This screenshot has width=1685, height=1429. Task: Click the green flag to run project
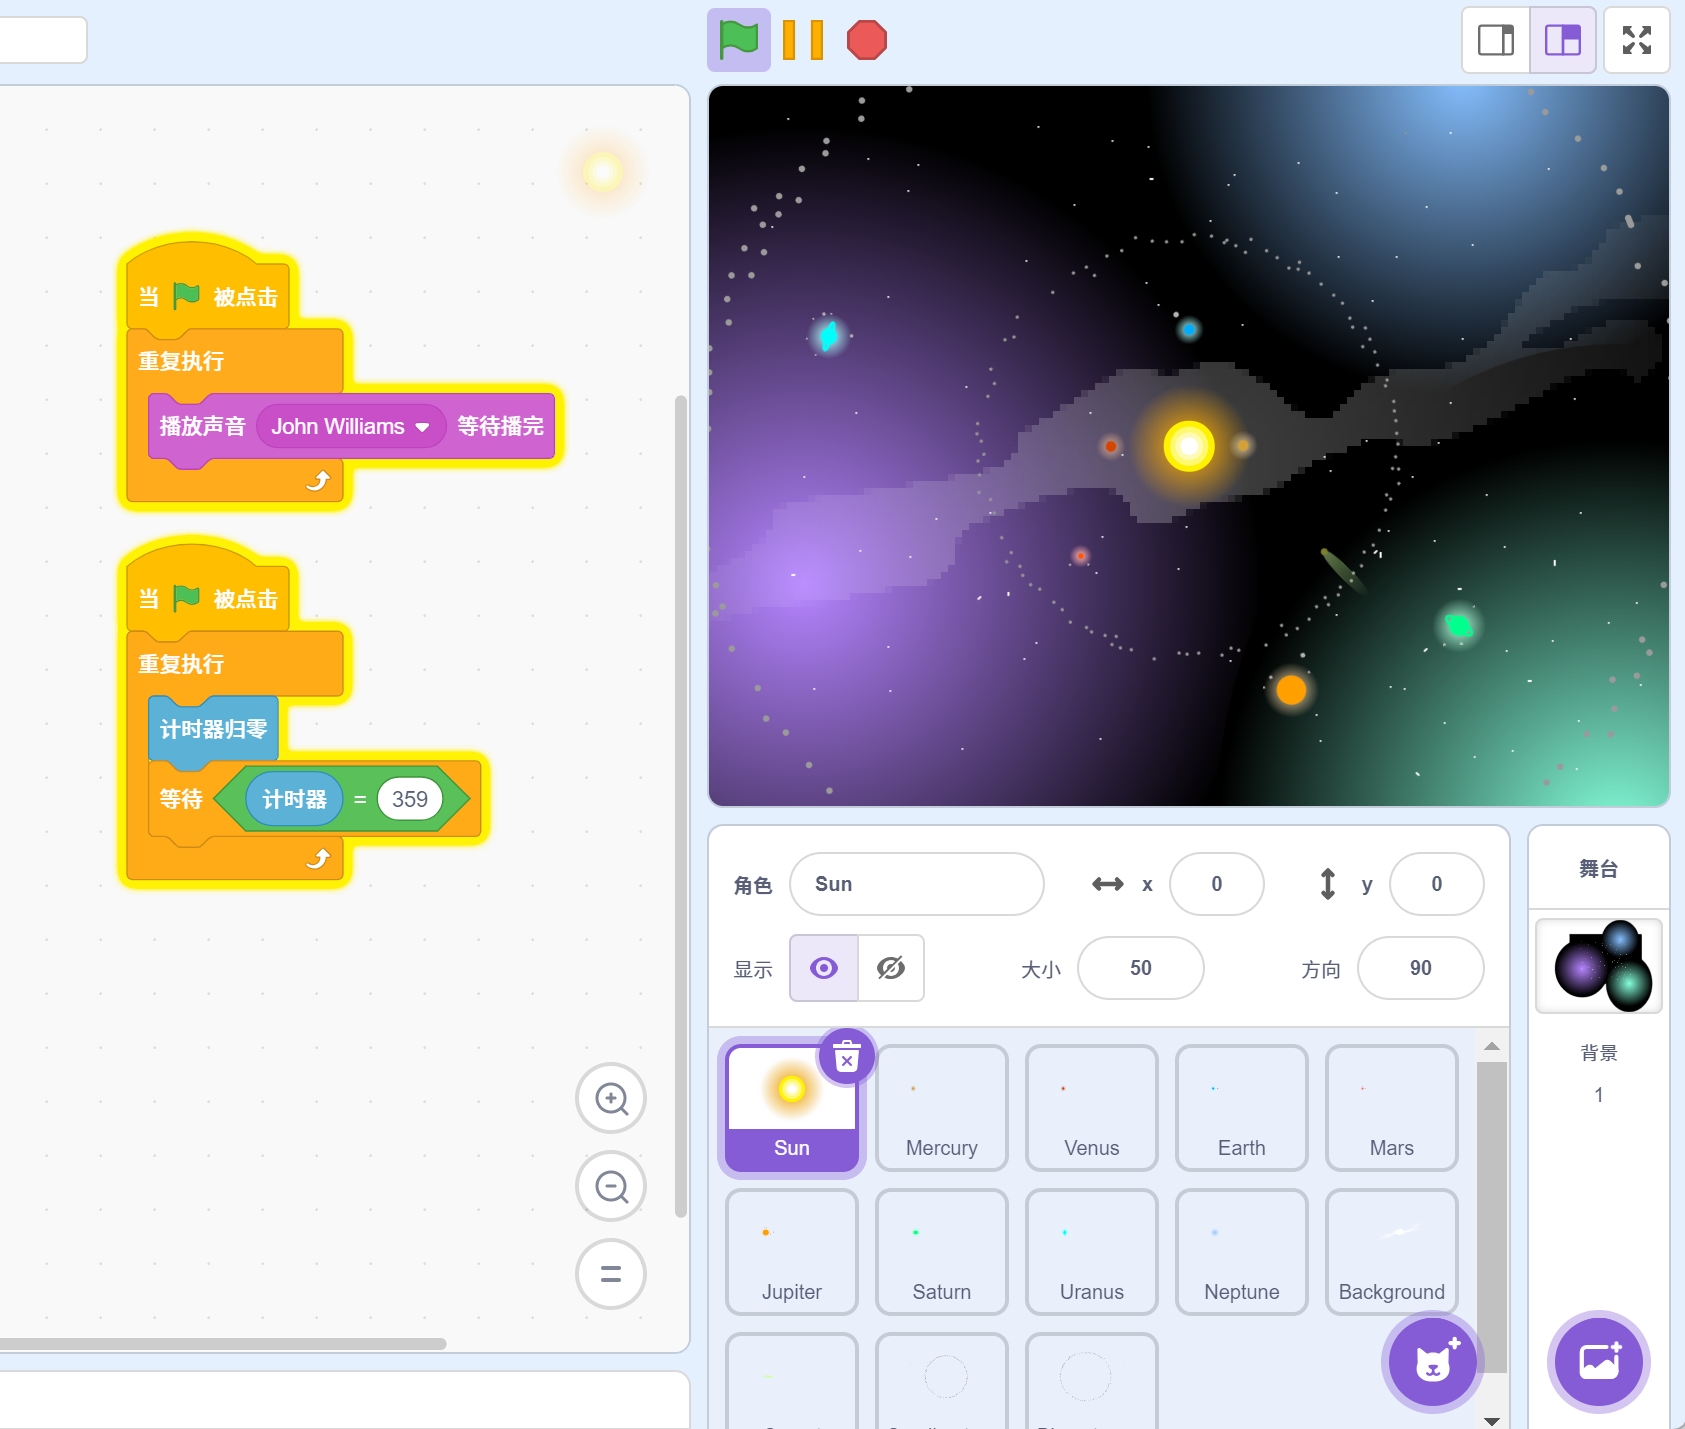coord(738,40)
